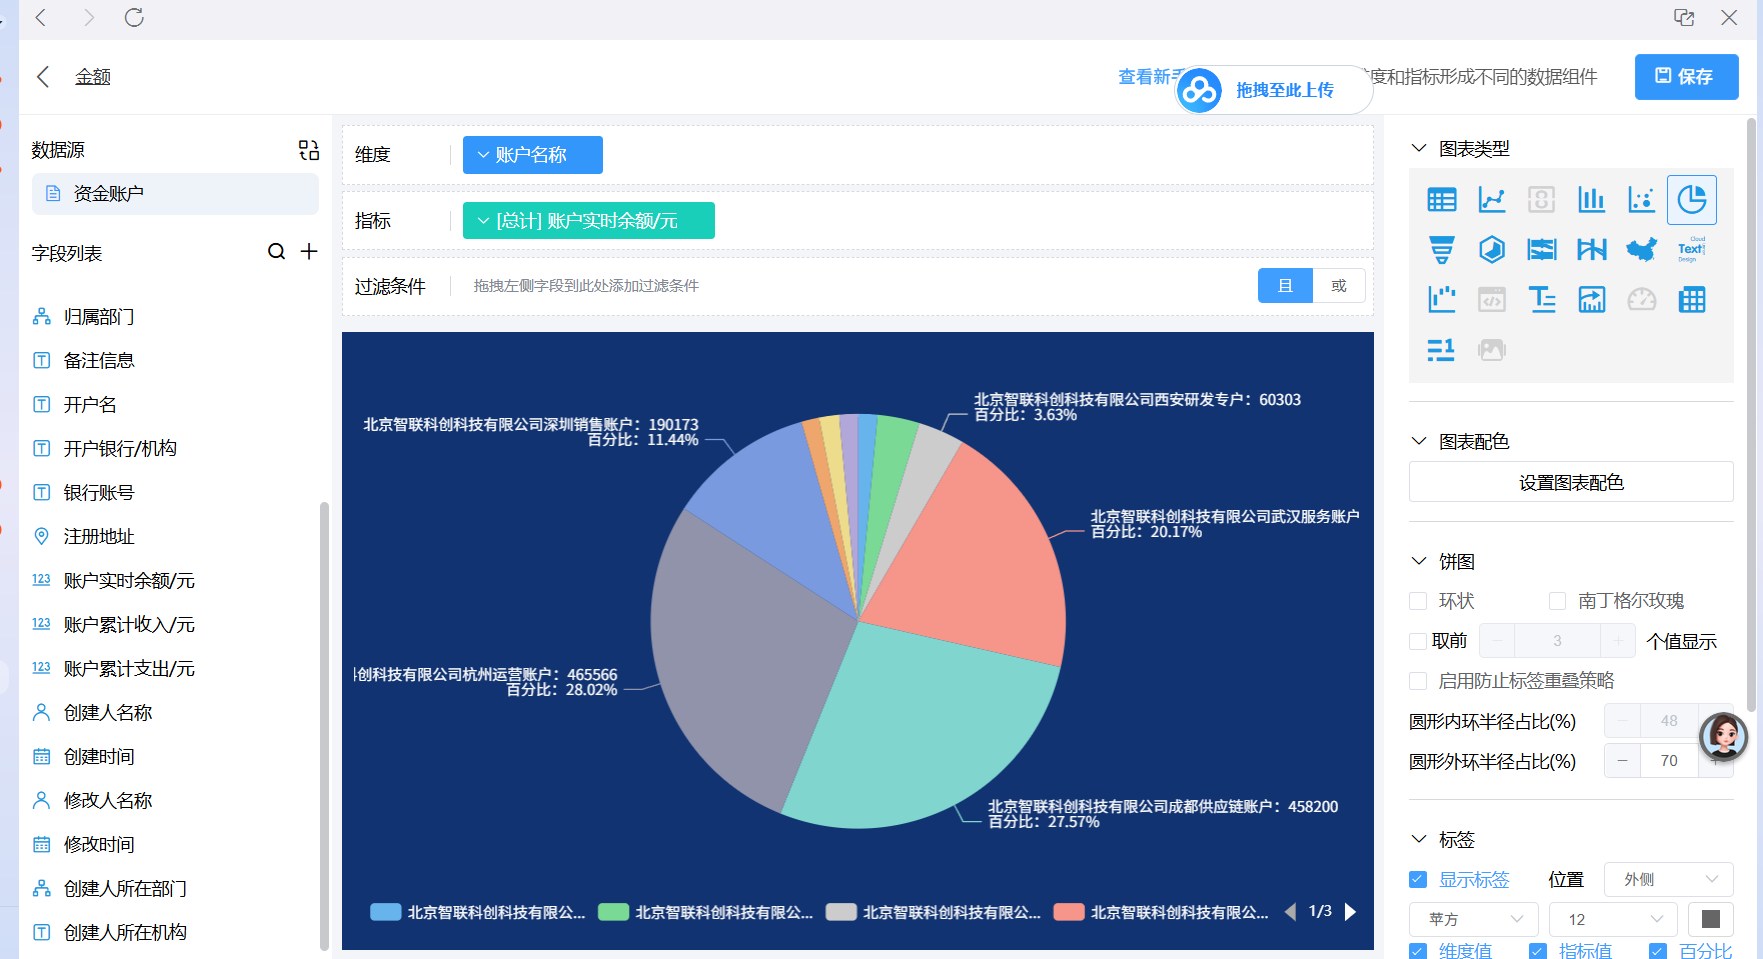
Task: Open the label position 外侧 dropdown
Action: click(x=1668, y=880)
